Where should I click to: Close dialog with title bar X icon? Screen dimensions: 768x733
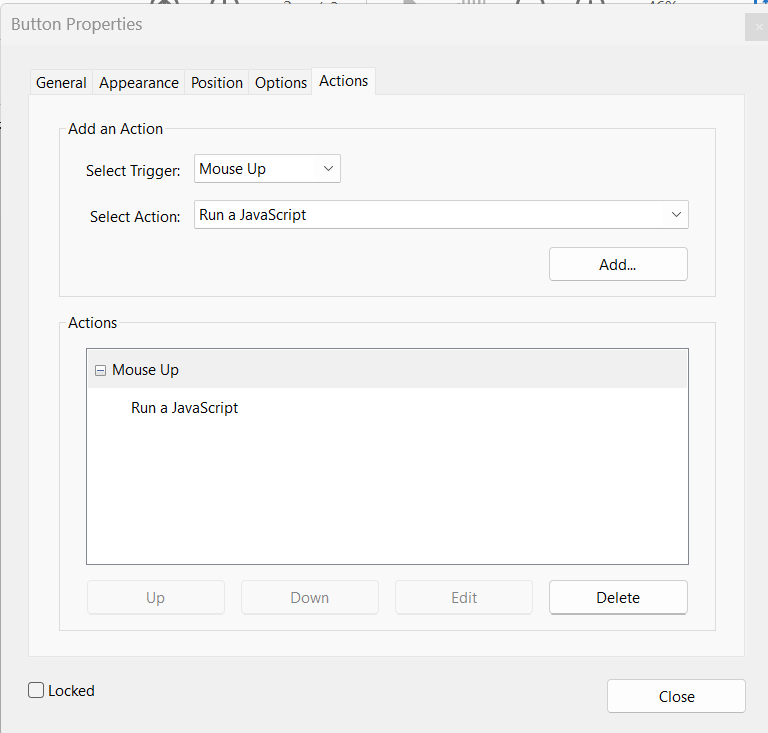[759, 27]
